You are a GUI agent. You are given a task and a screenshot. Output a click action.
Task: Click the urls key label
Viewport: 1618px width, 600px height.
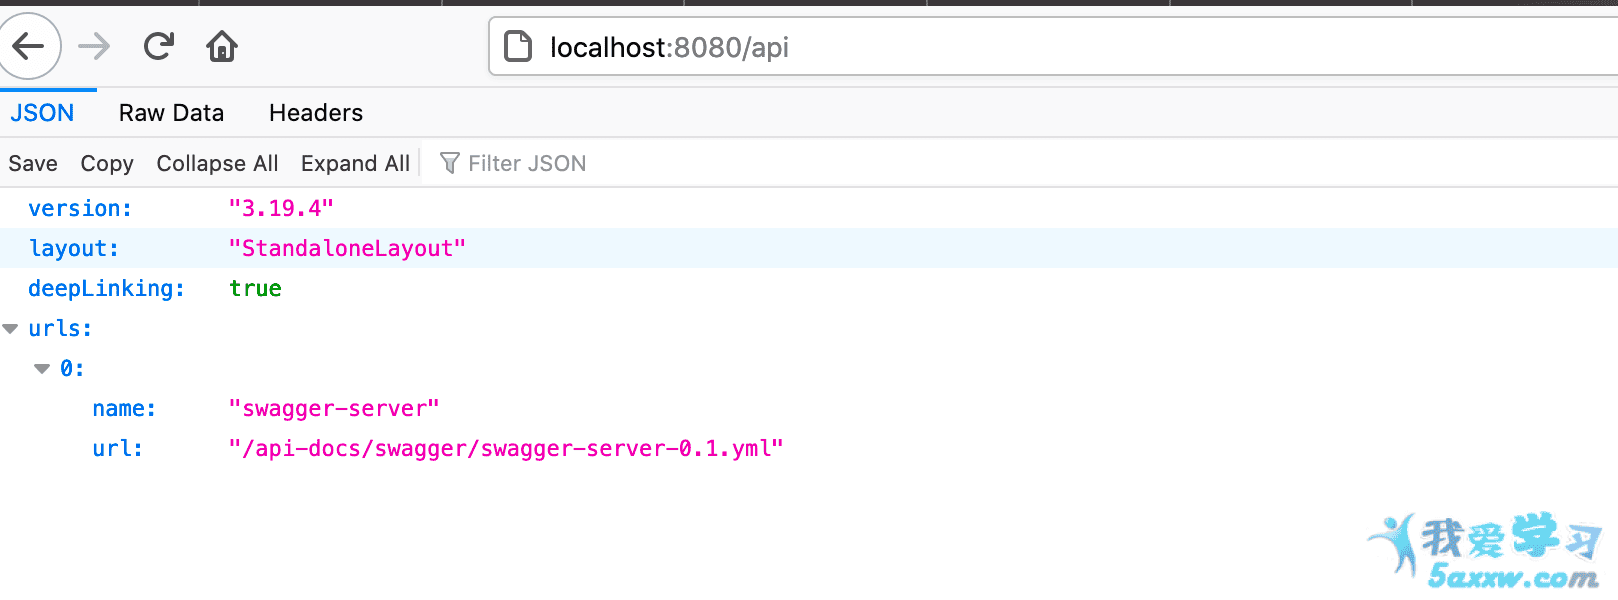click(x=60, y=328)
